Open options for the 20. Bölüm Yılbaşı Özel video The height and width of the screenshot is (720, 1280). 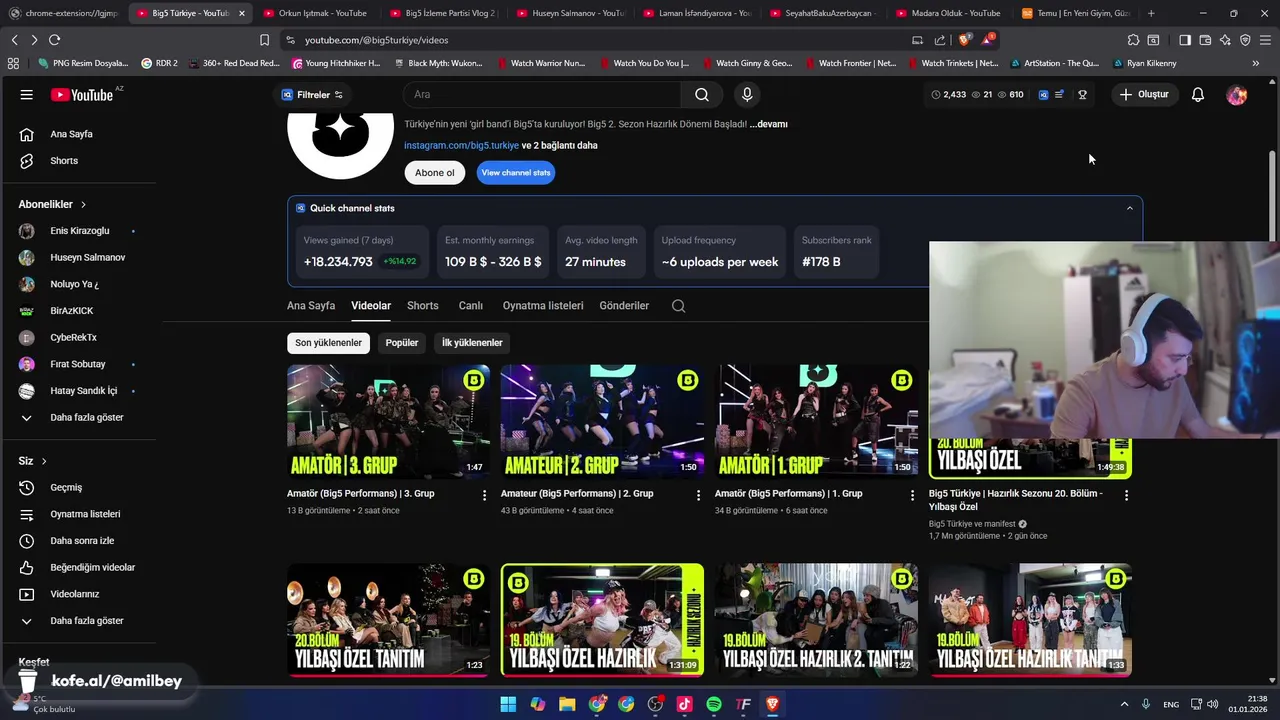[1126, 495]
